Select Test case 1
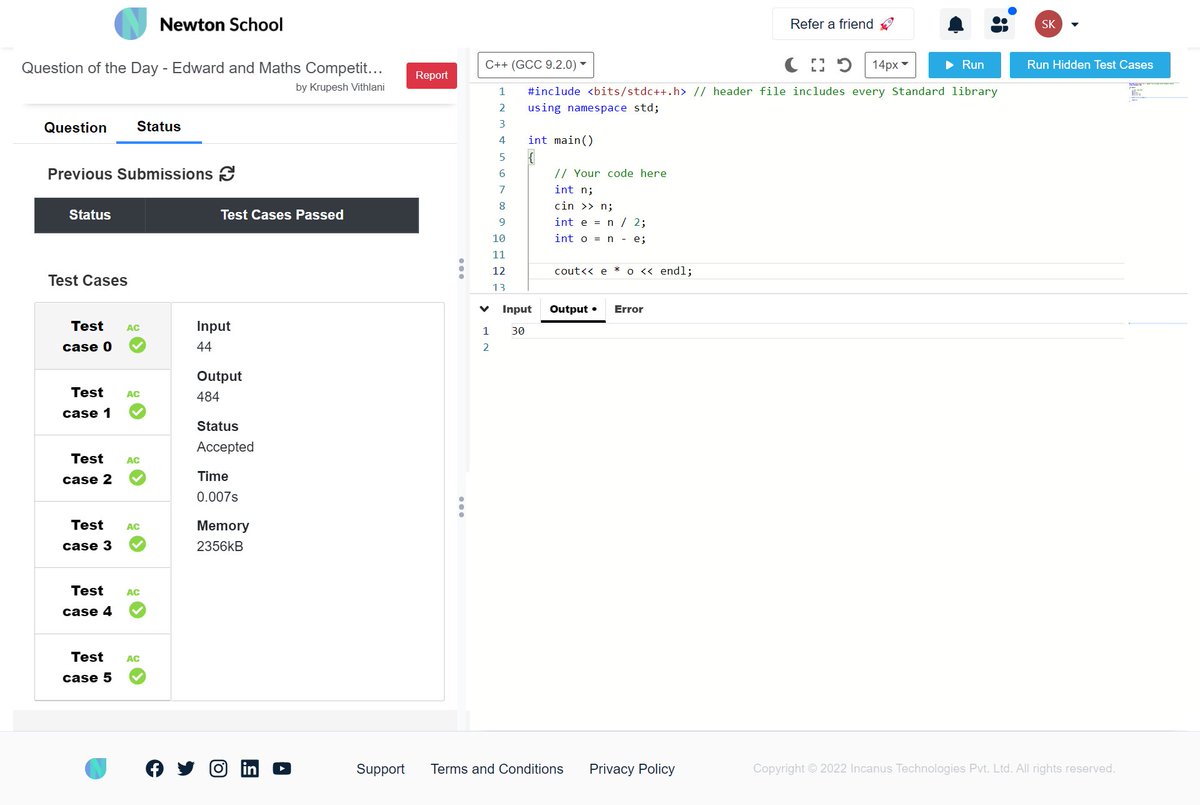 pos(103,402)
